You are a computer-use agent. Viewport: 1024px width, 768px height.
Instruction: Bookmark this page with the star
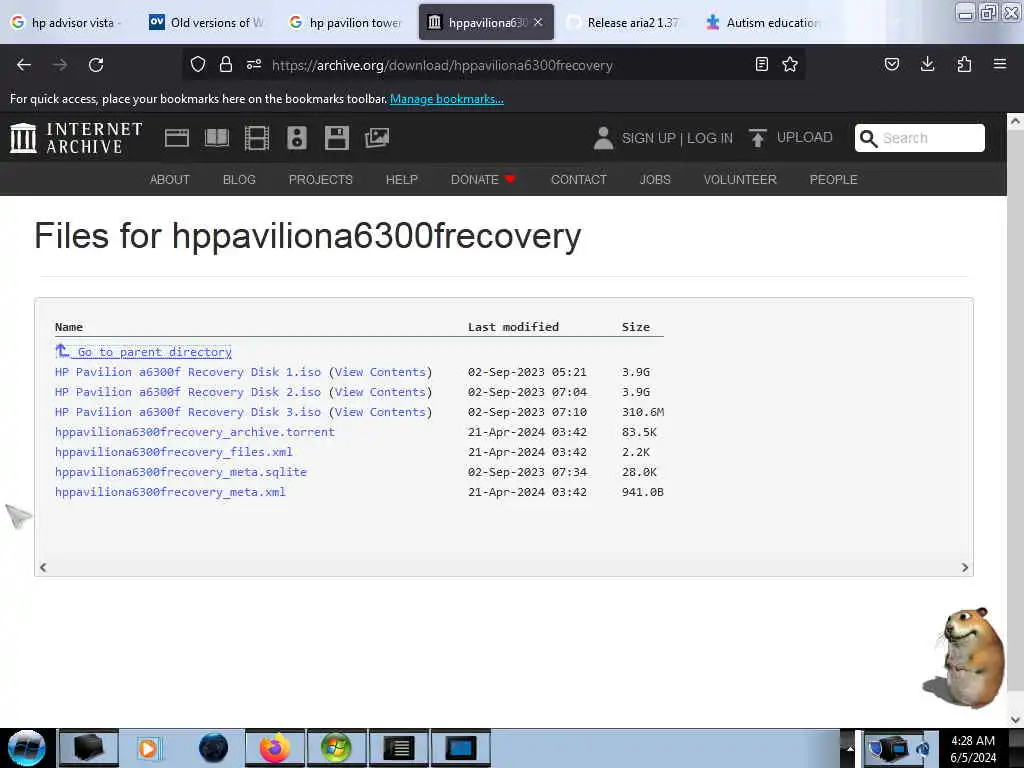click(790, 64)
